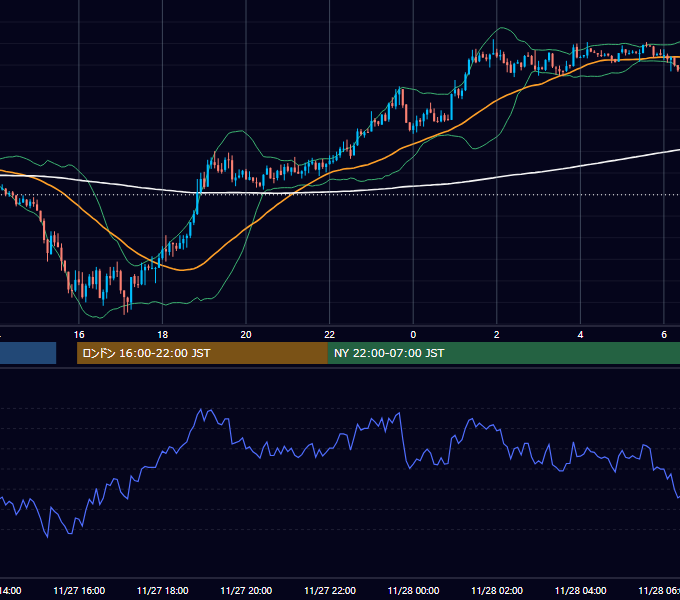Click the hour label 20 on price chart axis

(246, 335)
